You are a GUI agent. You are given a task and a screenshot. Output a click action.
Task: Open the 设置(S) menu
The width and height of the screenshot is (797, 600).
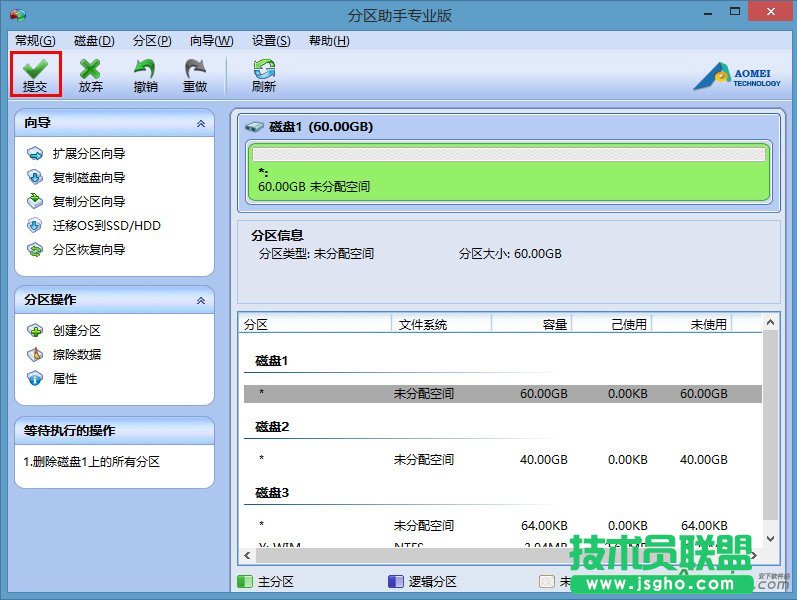point(271,41)
